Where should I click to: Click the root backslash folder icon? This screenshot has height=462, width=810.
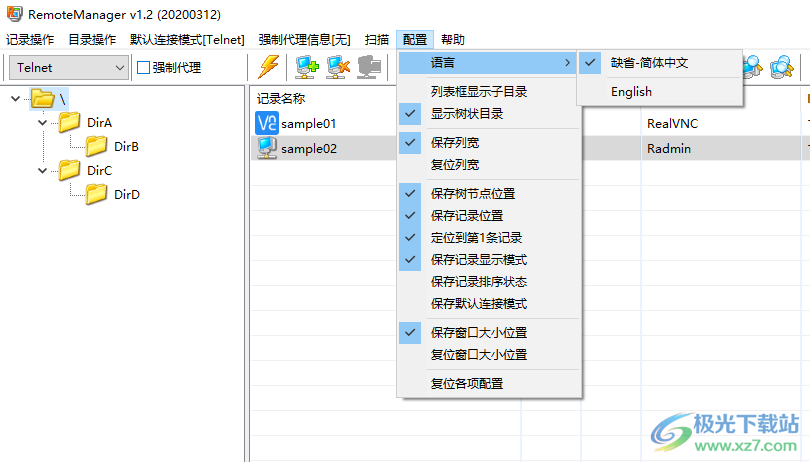coord(43,98)
